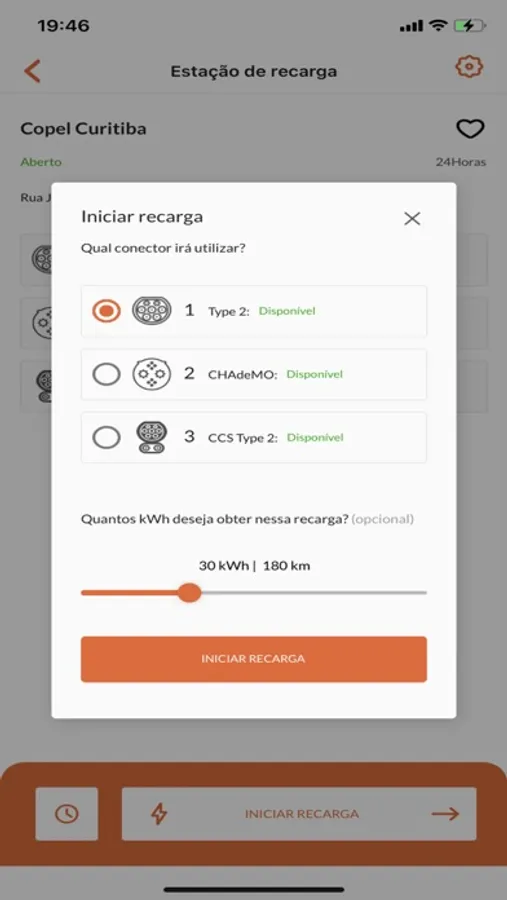Click the CCS Type 2 plug icon
This screenshot has height=900, width=507.
pos(152,437)
